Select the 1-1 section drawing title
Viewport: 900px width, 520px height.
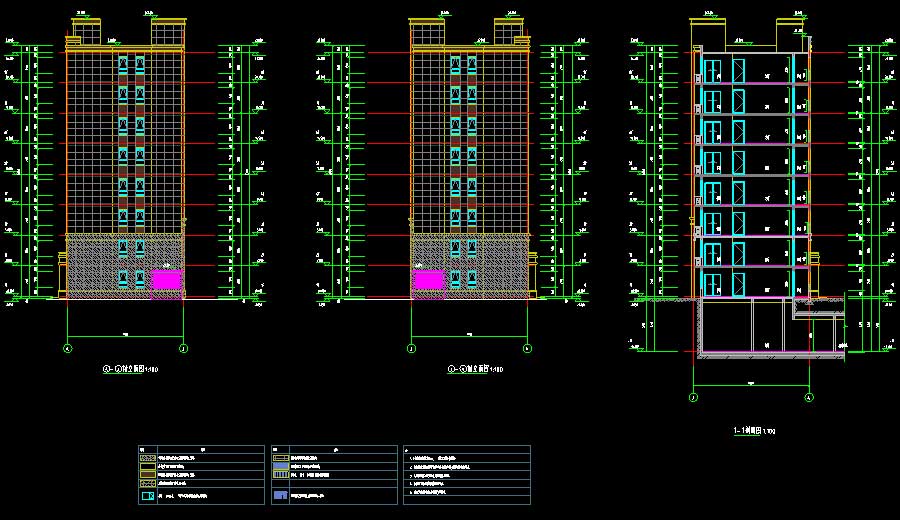[754, 430]
